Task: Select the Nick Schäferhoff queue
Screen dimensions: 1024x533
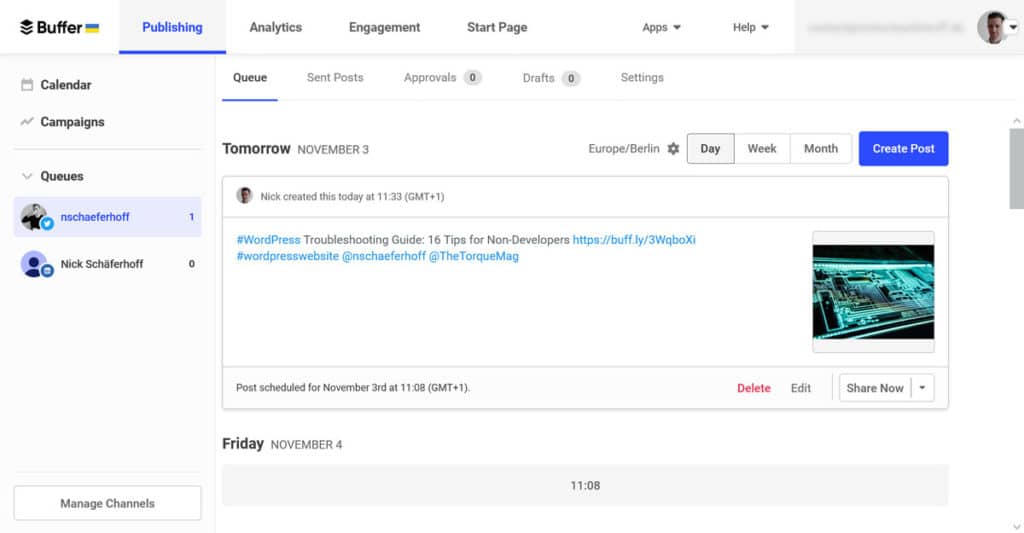Action: coord(108,264)
